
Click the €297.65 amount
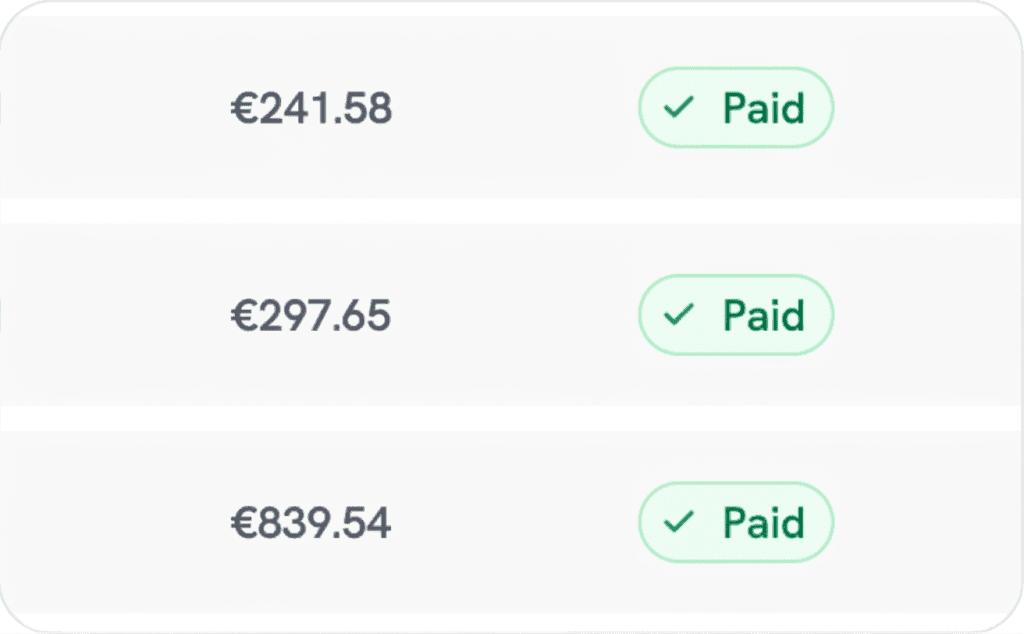(x=311, y=315)
